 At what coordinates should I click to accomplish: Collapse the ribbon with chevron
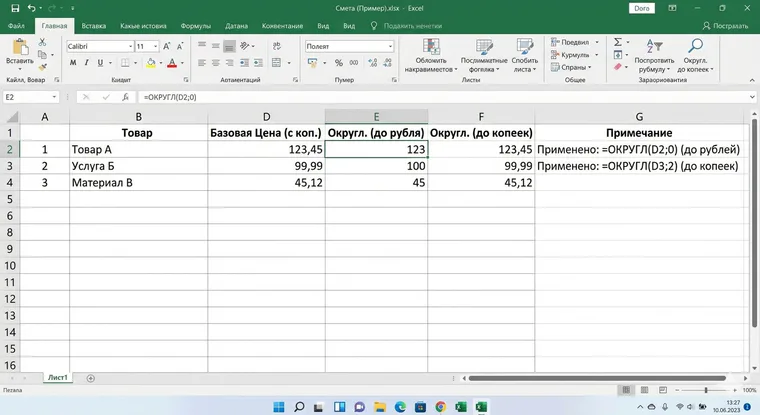tap(752, 80)
